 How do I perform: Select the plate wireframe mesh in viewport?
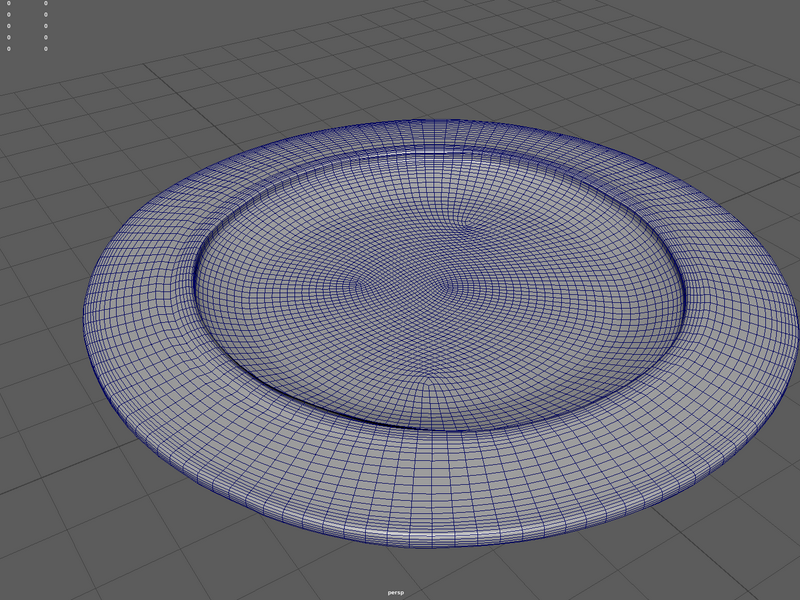click(442, 334)
